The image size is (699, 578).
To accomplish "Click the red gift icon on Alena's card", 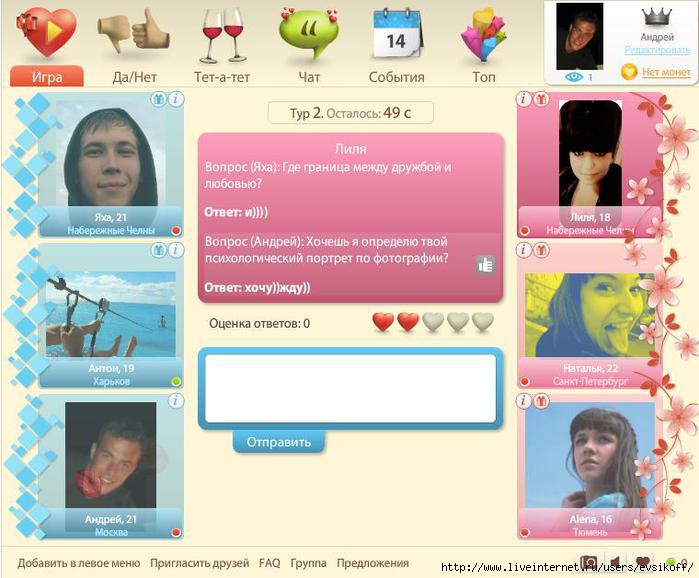I will (541, 401).
